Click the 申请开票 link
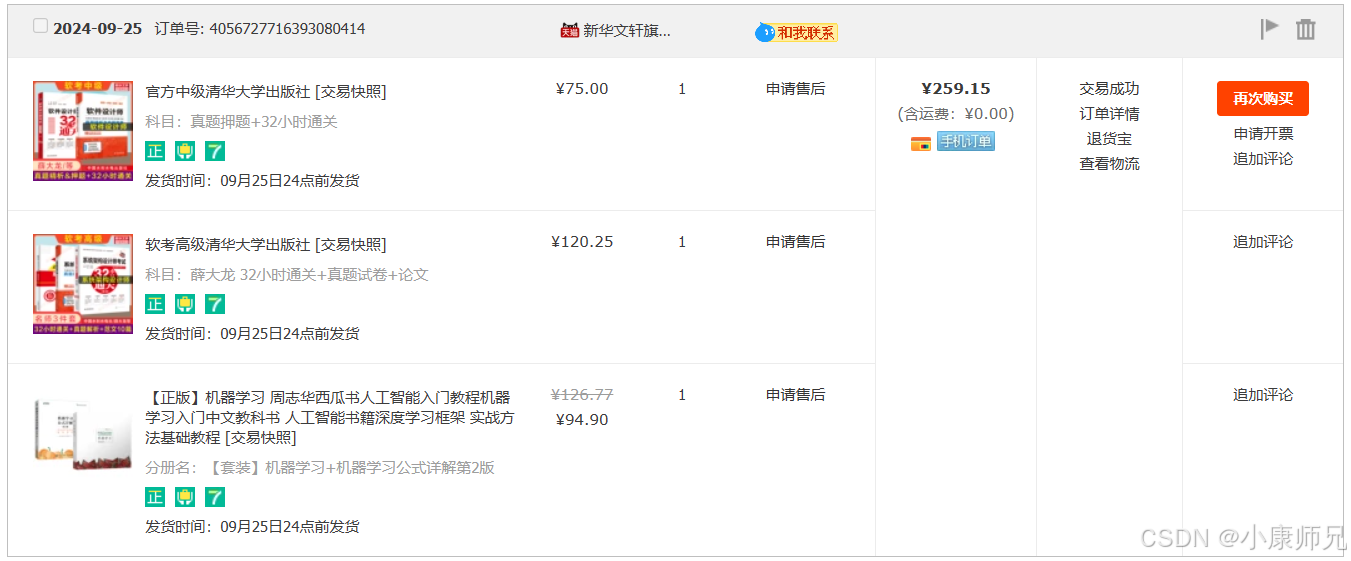 (1263, 134)
